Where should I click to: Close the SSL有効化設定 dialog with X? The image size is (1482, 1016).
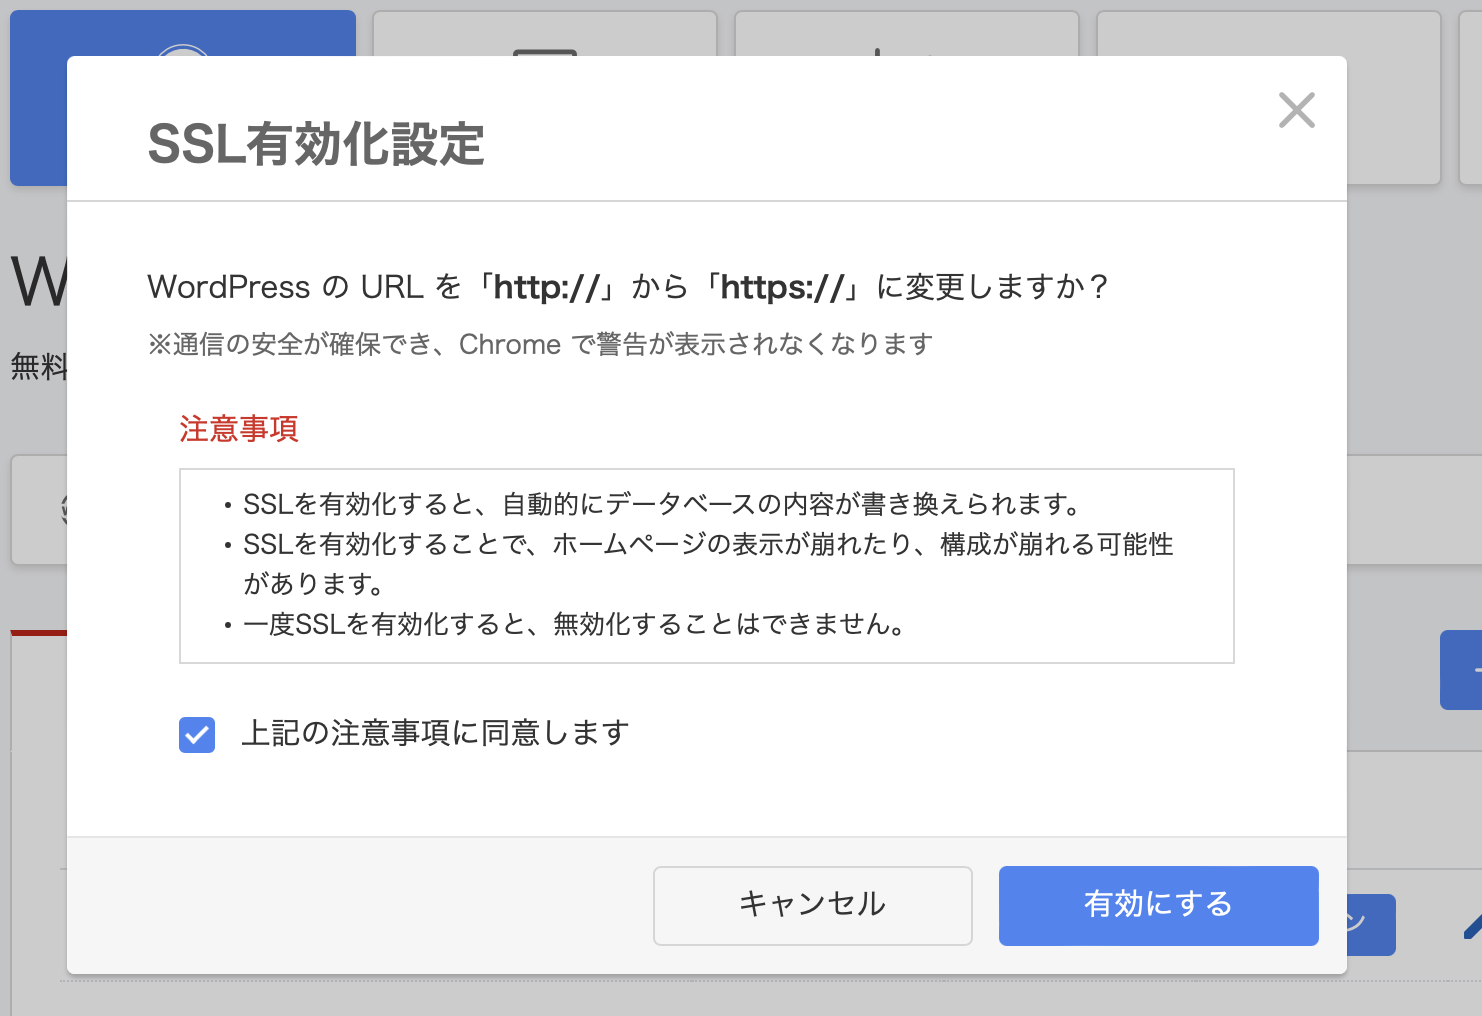tap(1296, 110)
